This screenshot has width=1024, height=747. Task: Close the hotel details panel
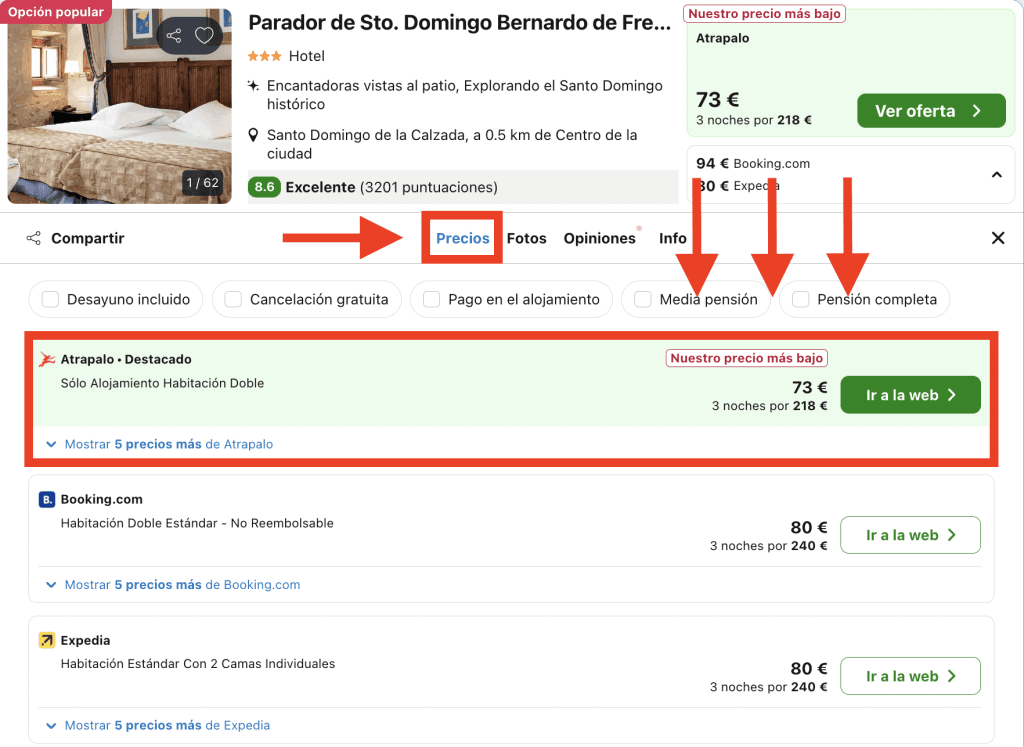coord(997,238)
